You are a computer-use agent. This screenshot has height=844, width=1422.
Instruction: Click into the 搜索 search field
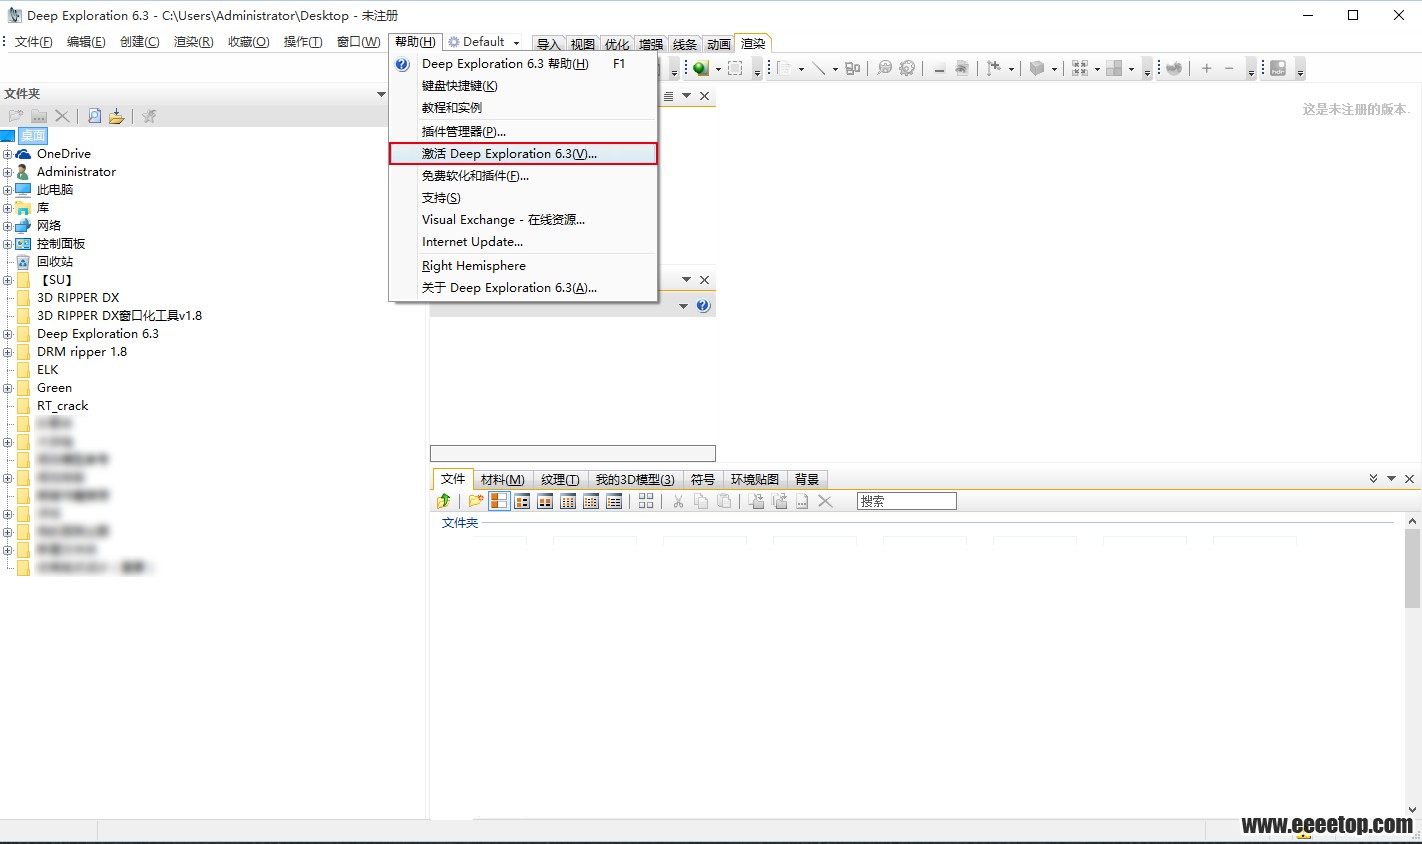click(x=906, y=501)
